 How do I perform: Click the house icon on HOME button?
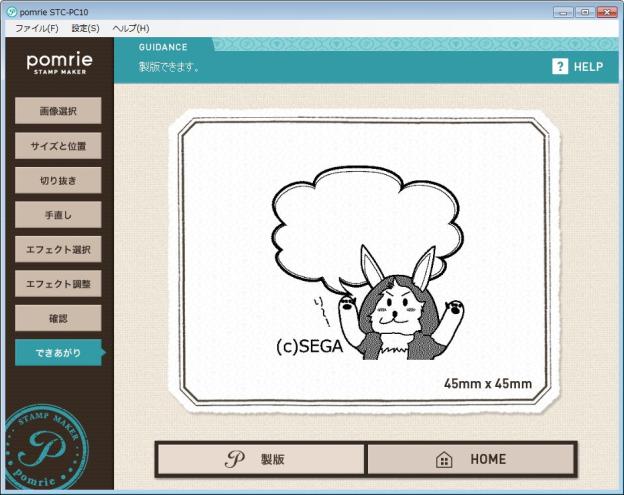[x=444, y=460]
